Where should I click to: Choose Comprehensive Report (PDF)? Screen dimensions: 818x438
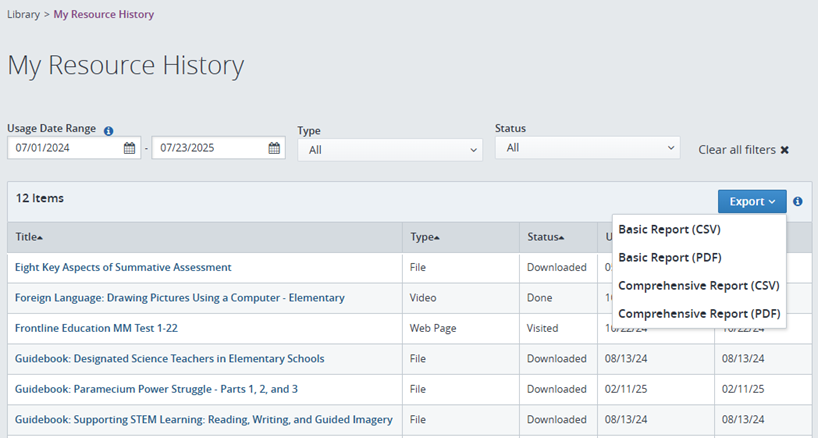pos(699,314)
